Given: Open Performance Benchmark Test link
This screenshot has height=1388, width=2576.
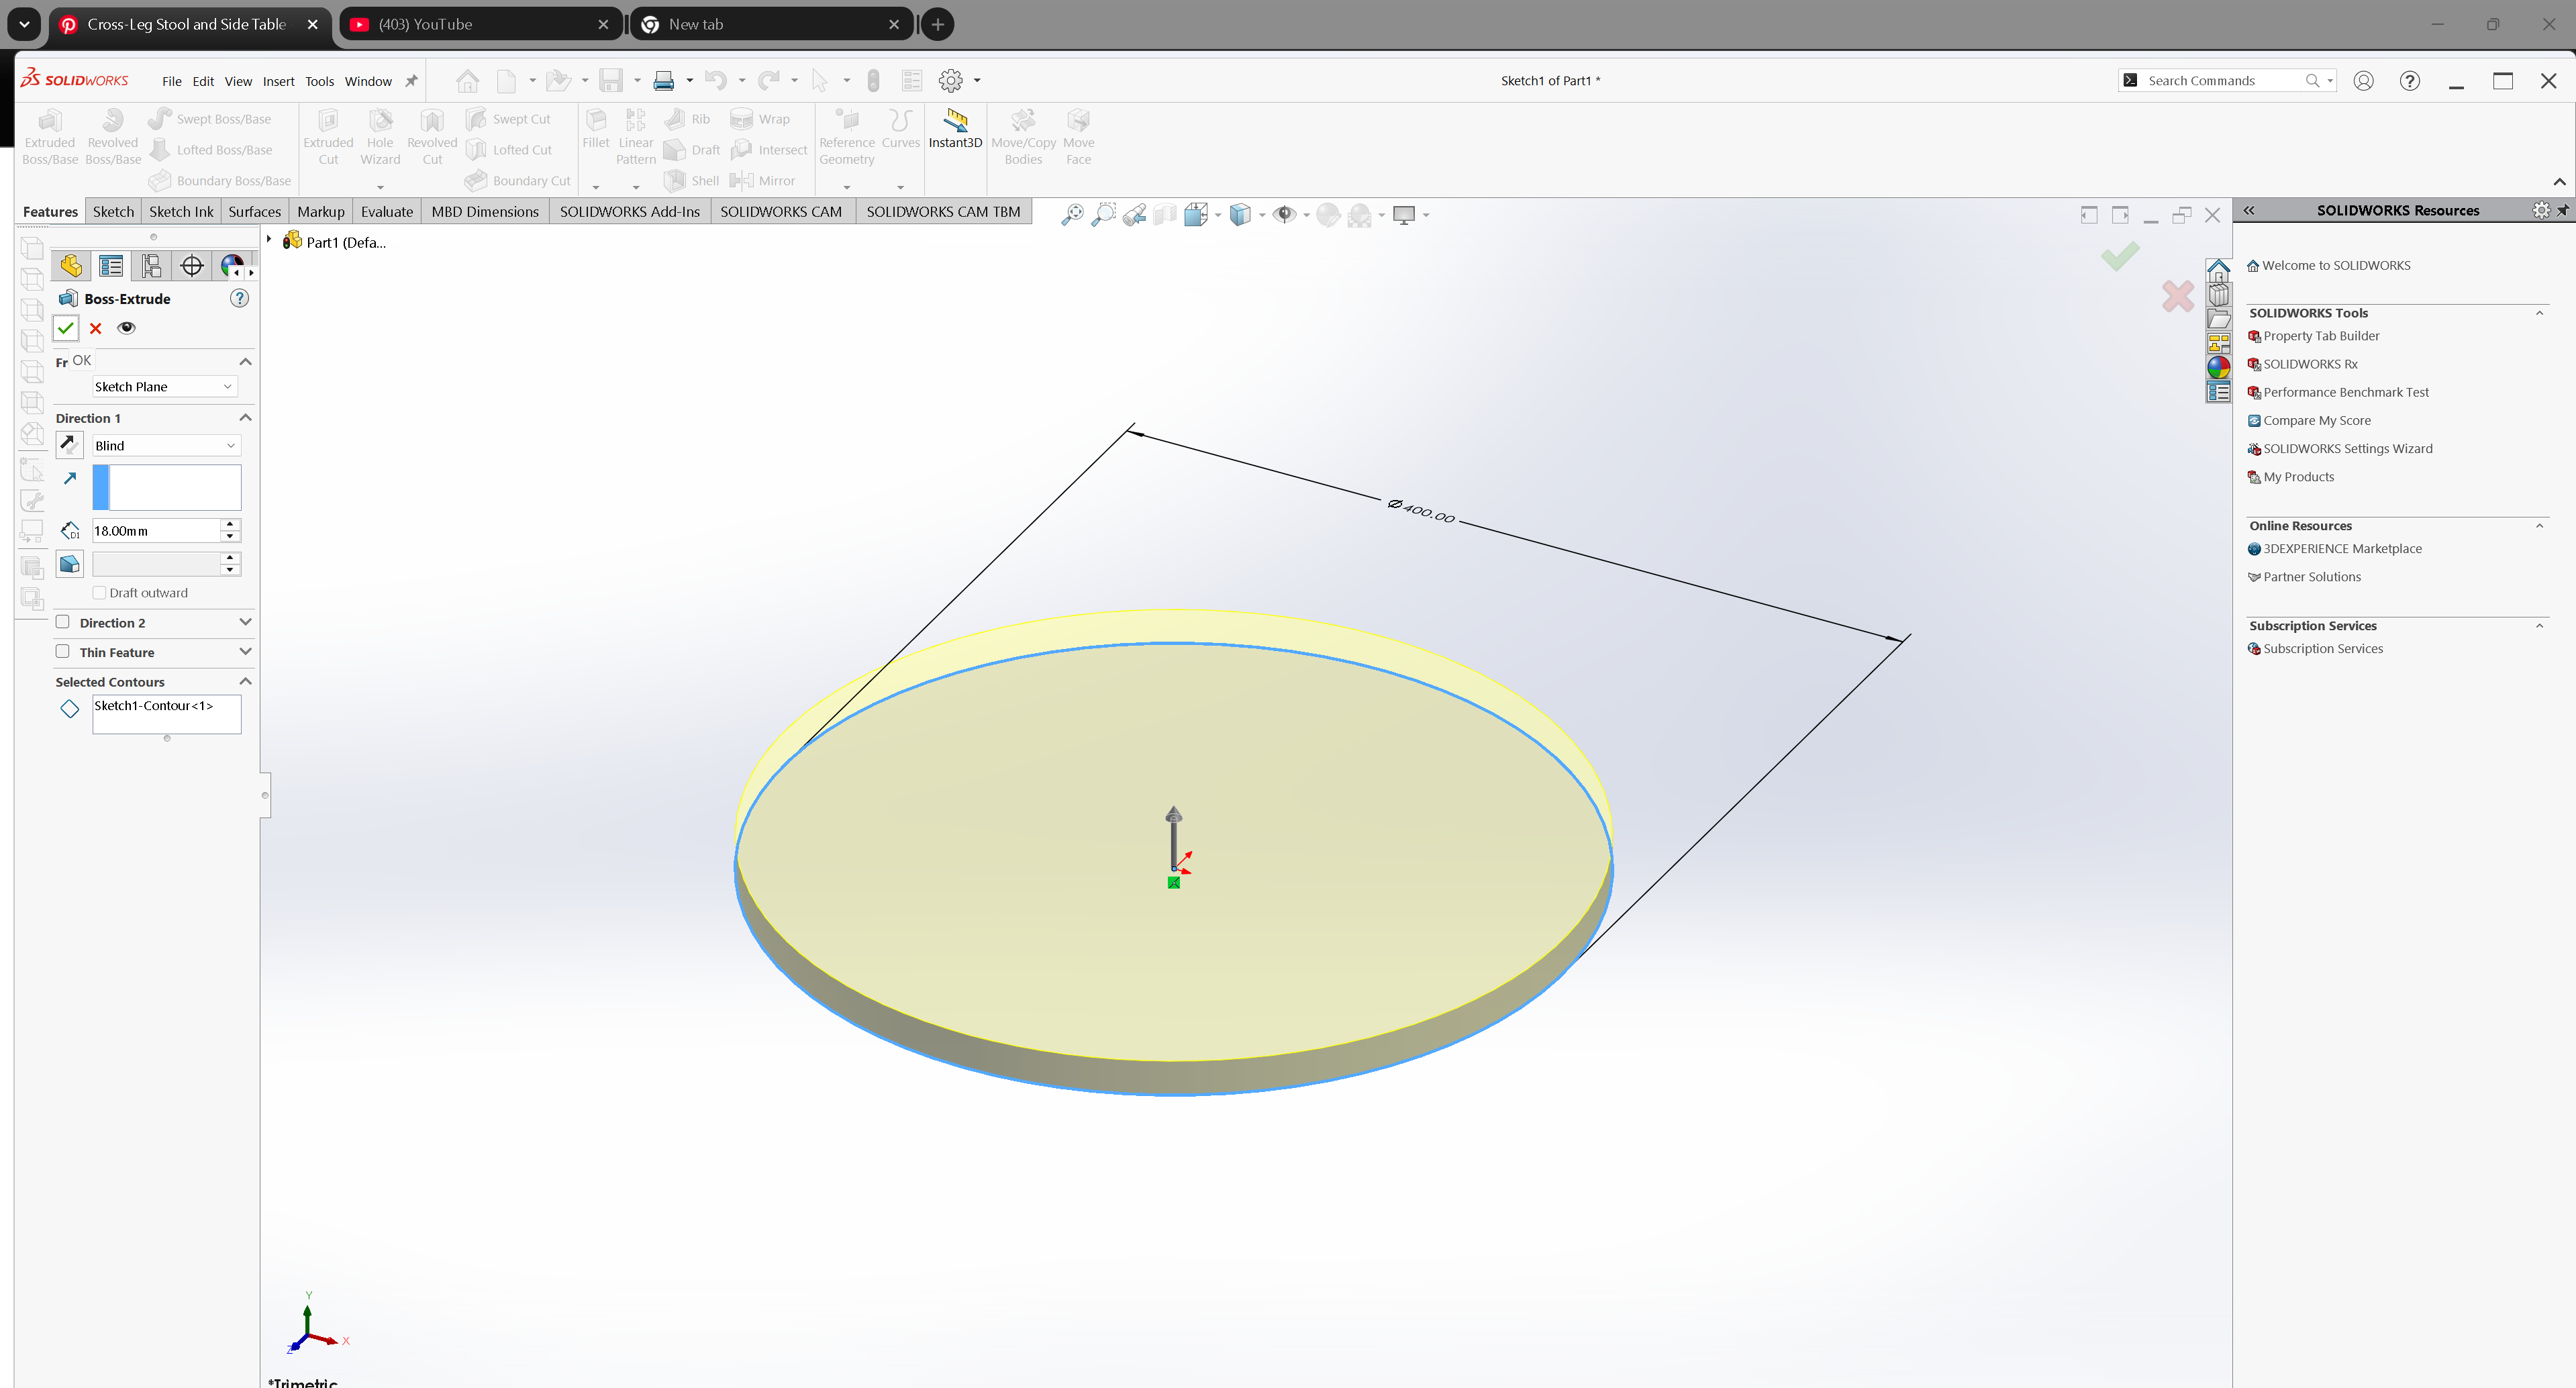Looking at the screenshot, I should (x=2345, y=392).
